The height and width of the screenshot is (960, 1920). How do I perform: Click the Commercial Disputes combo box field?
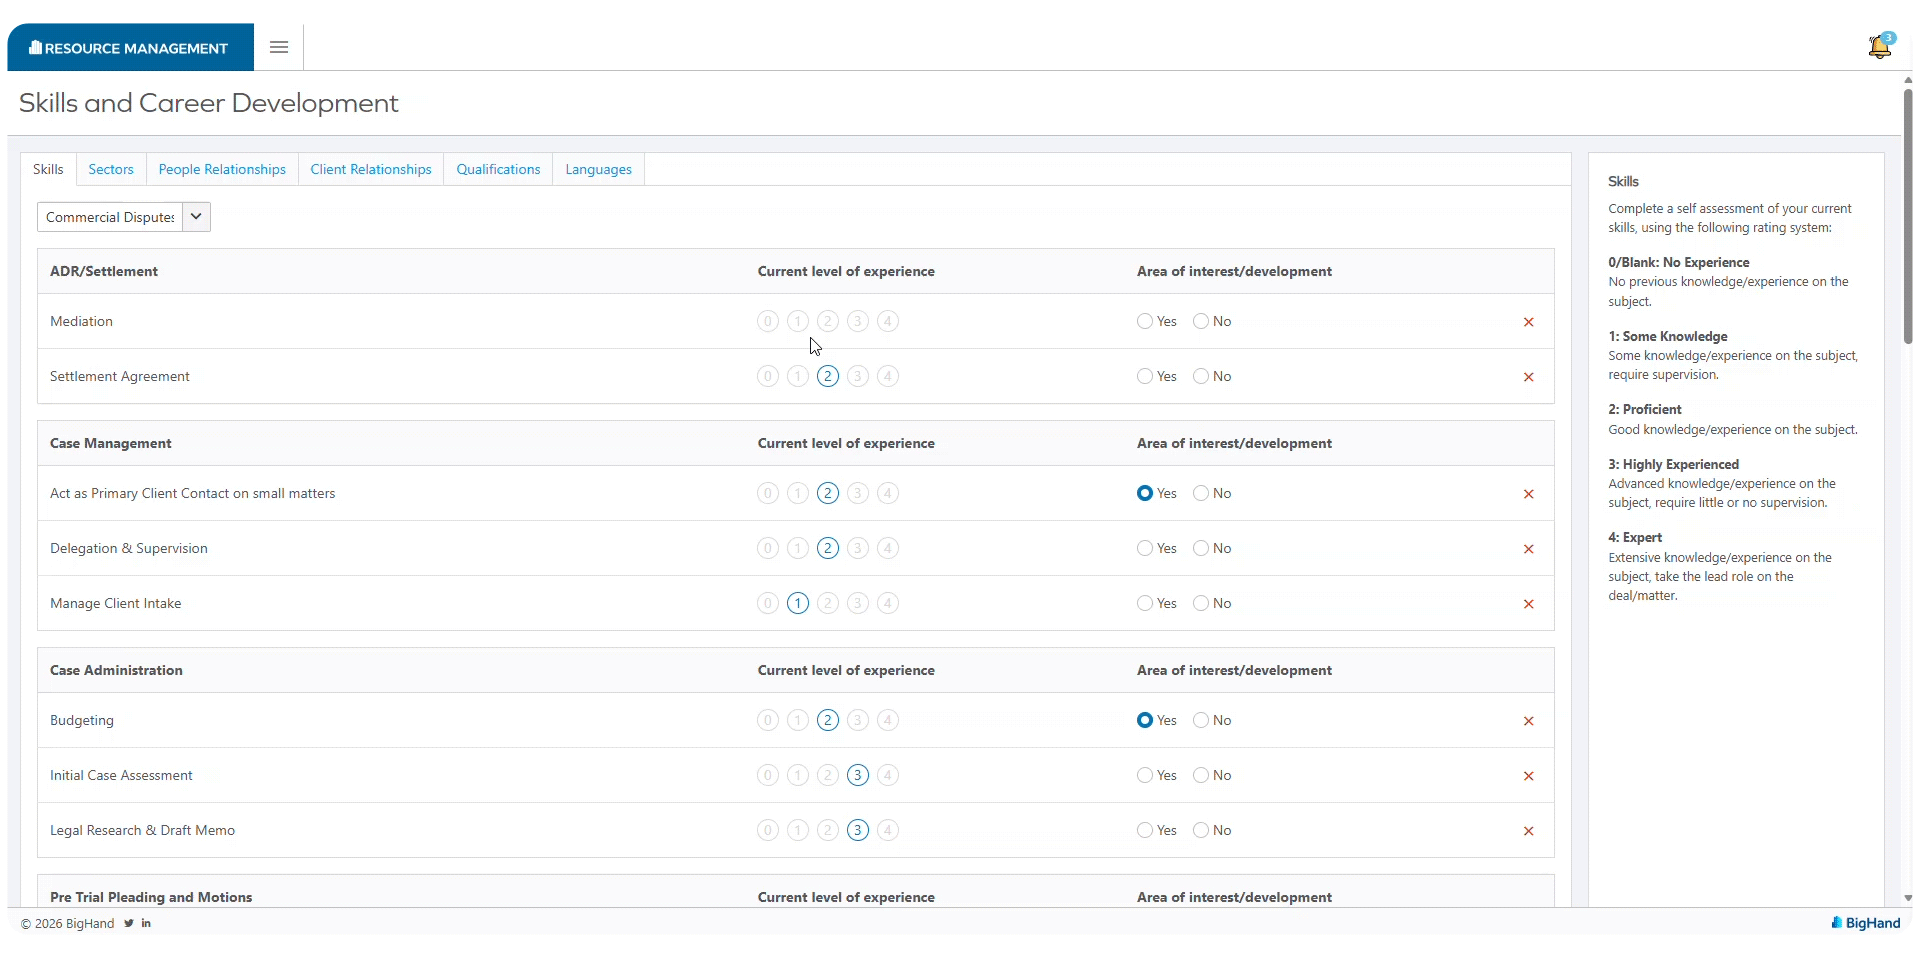point(110,217)
